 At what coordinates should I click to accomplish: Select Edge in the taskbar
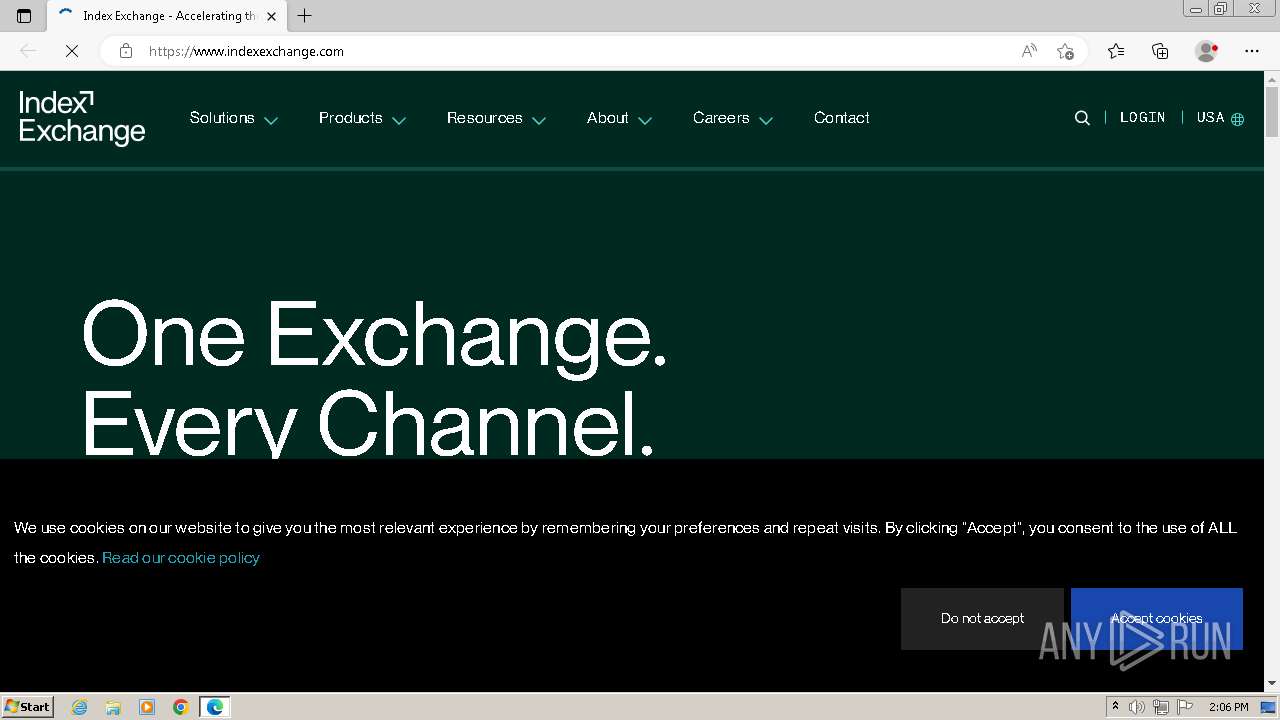click(x=215, y=707)
